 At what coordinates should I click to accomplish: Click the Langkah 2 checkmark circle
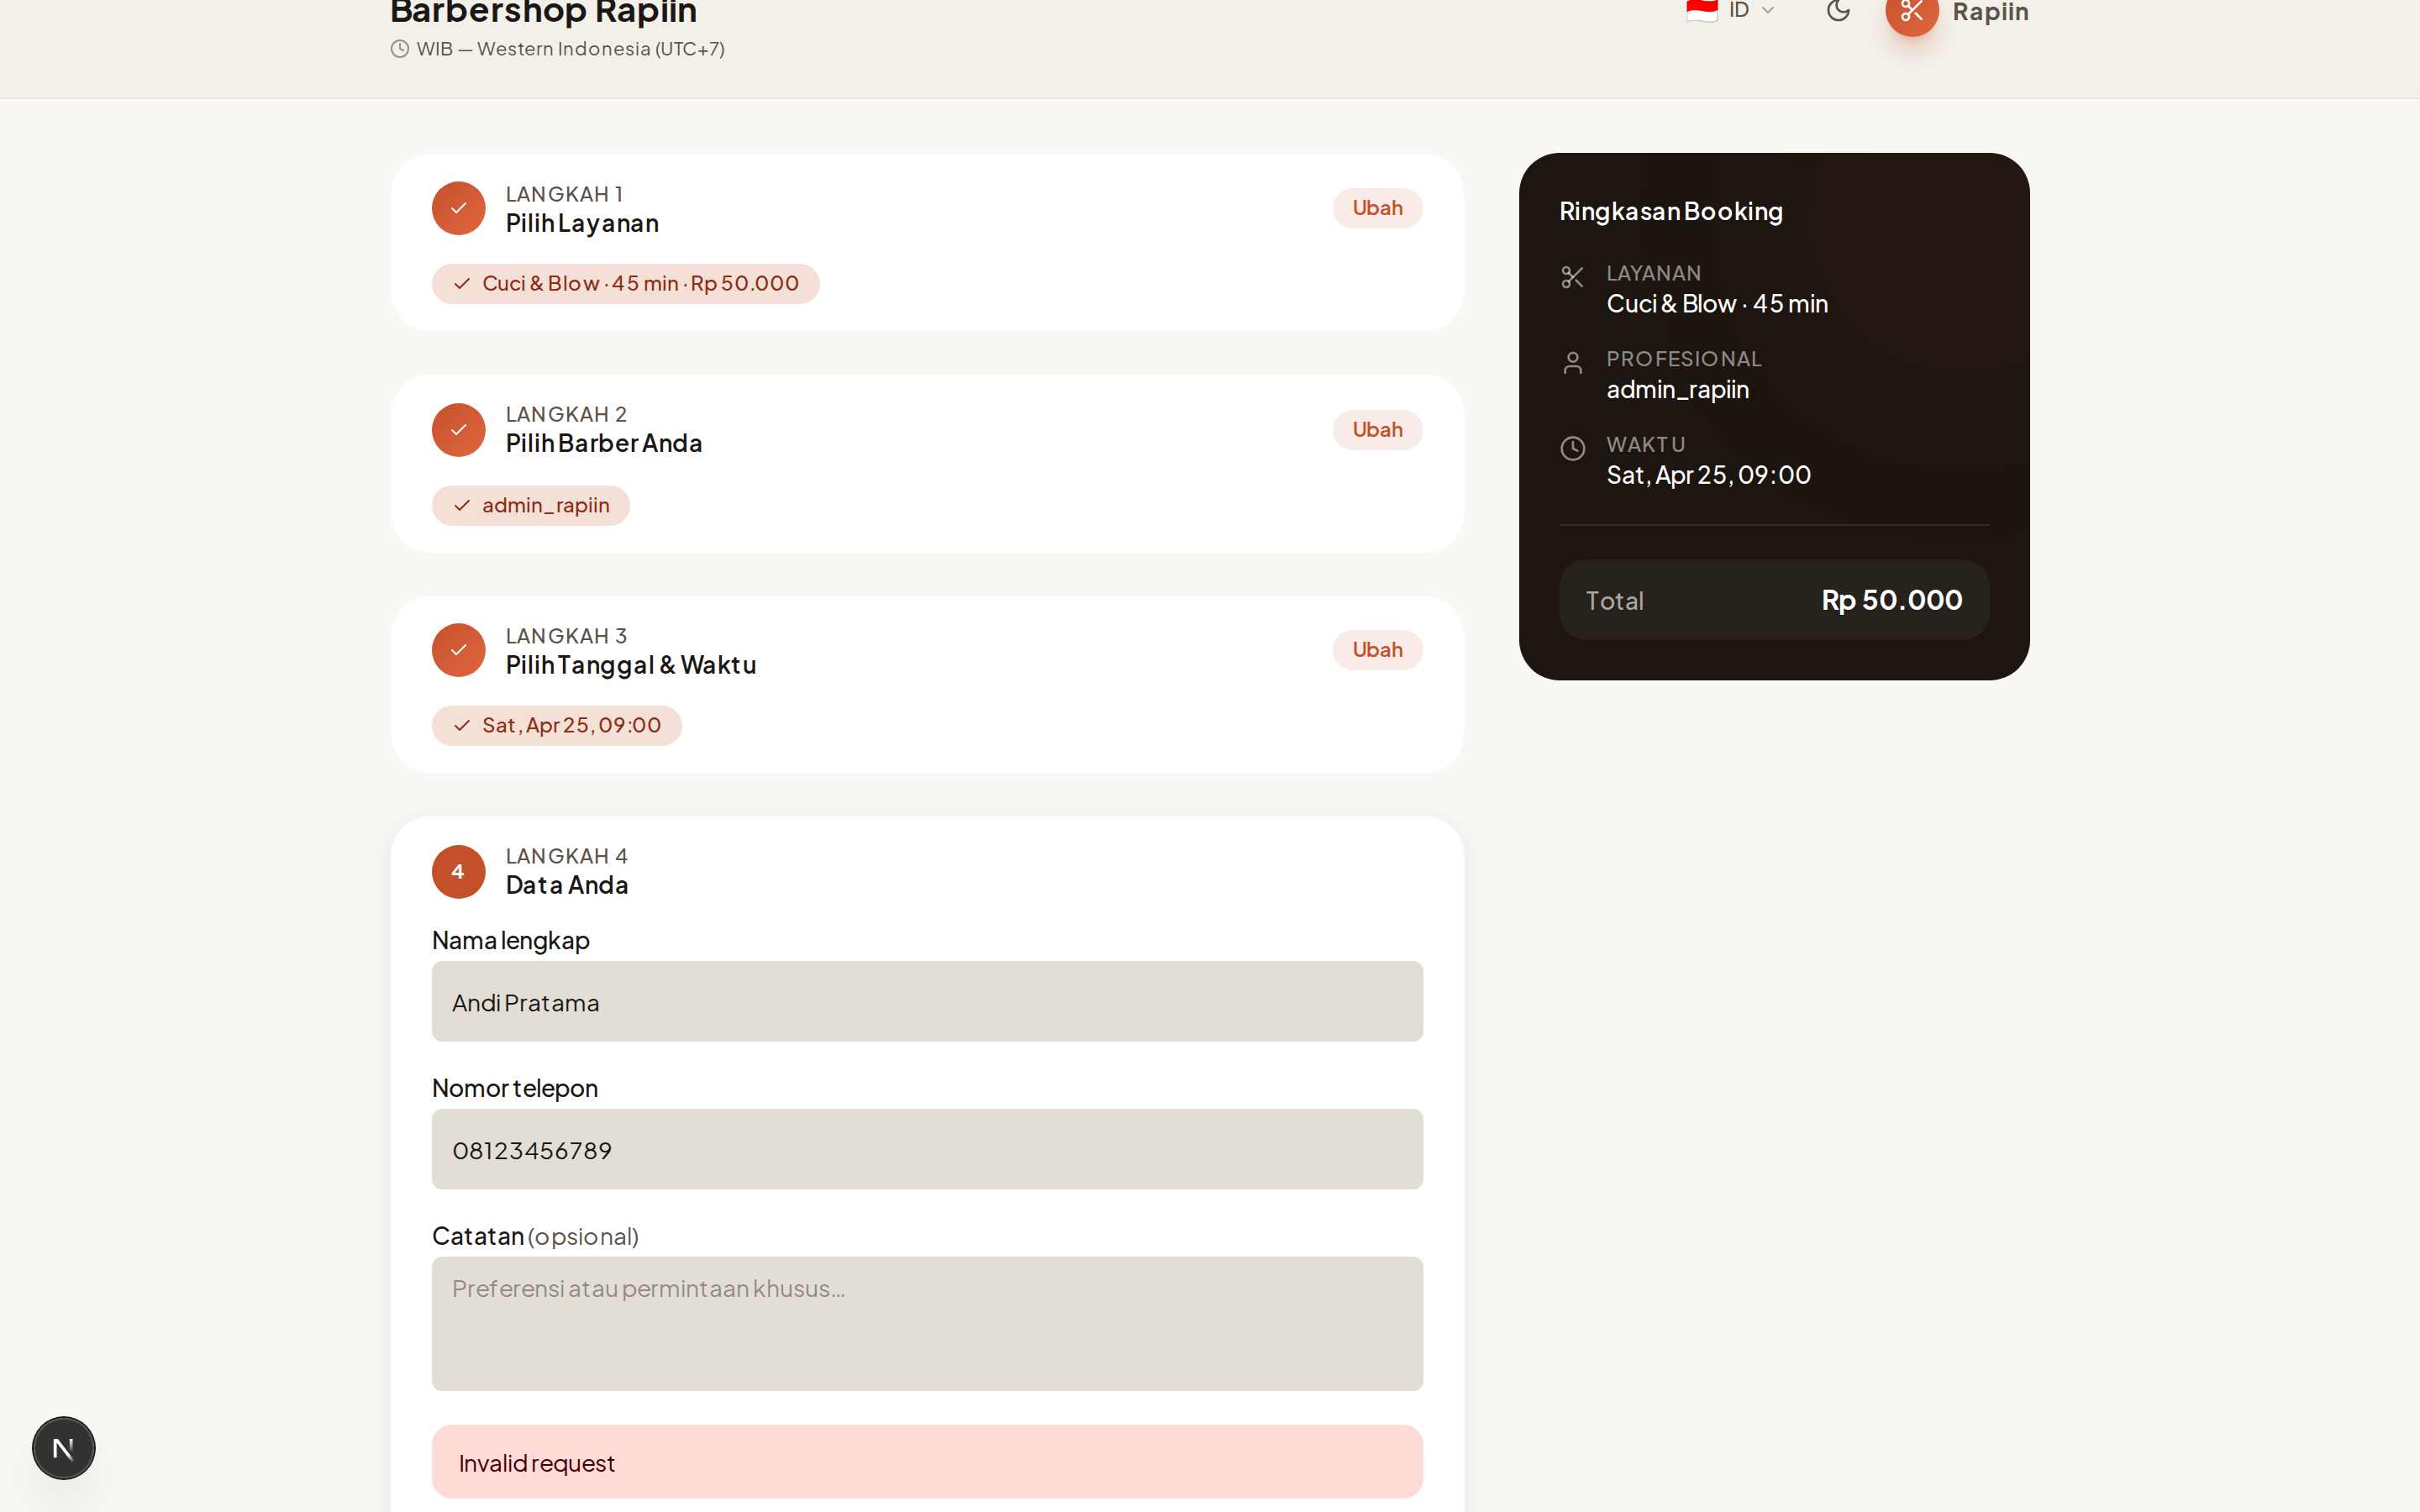(458, 430)
